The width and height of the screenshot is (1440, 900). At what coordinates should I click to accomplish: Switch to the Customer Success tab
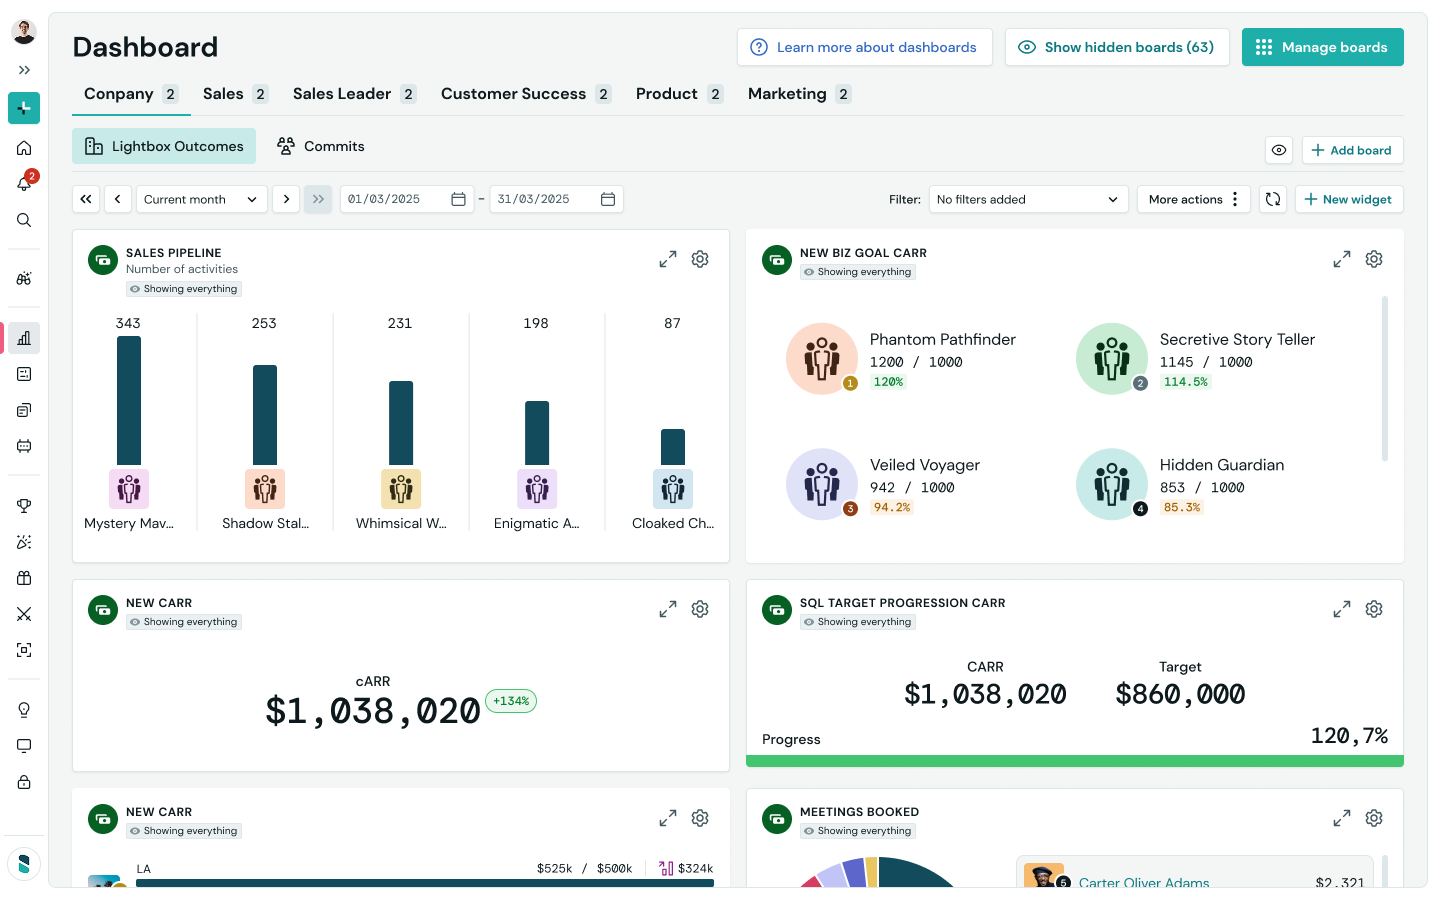(526, 94)
